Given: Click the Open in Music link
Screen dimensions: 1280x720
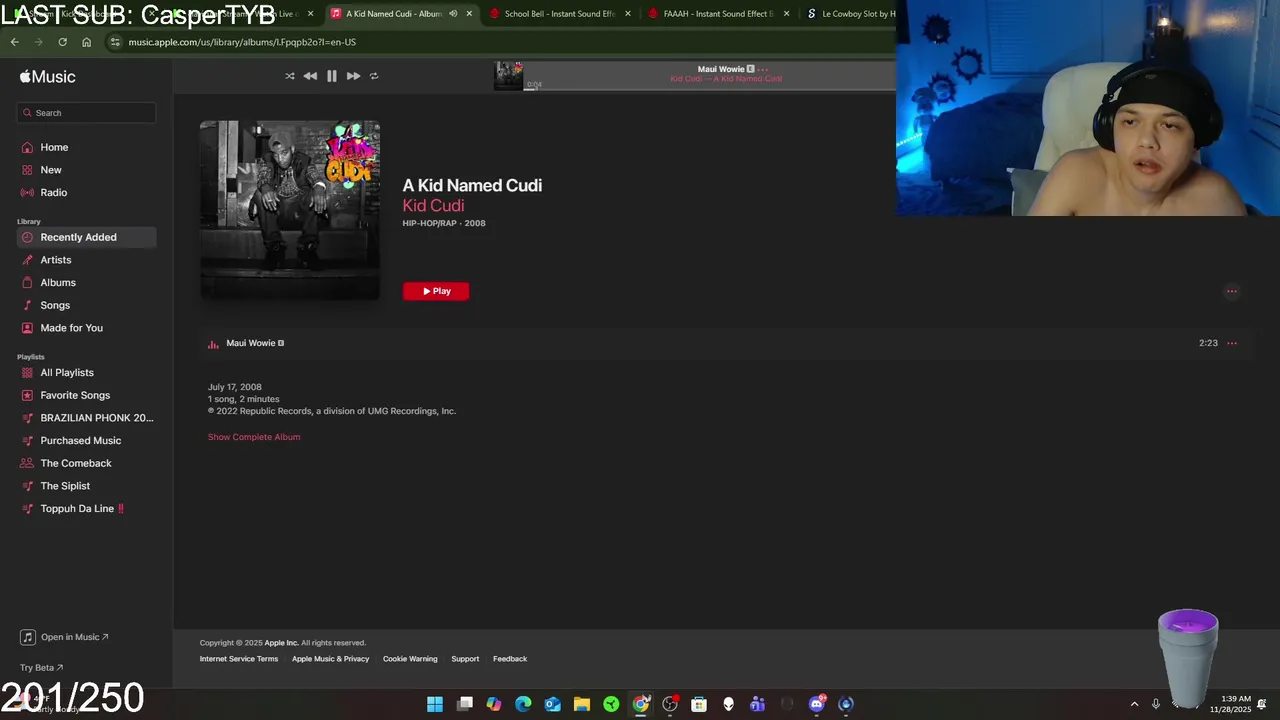Looking at the screenshot, I should tap(66, 637).
